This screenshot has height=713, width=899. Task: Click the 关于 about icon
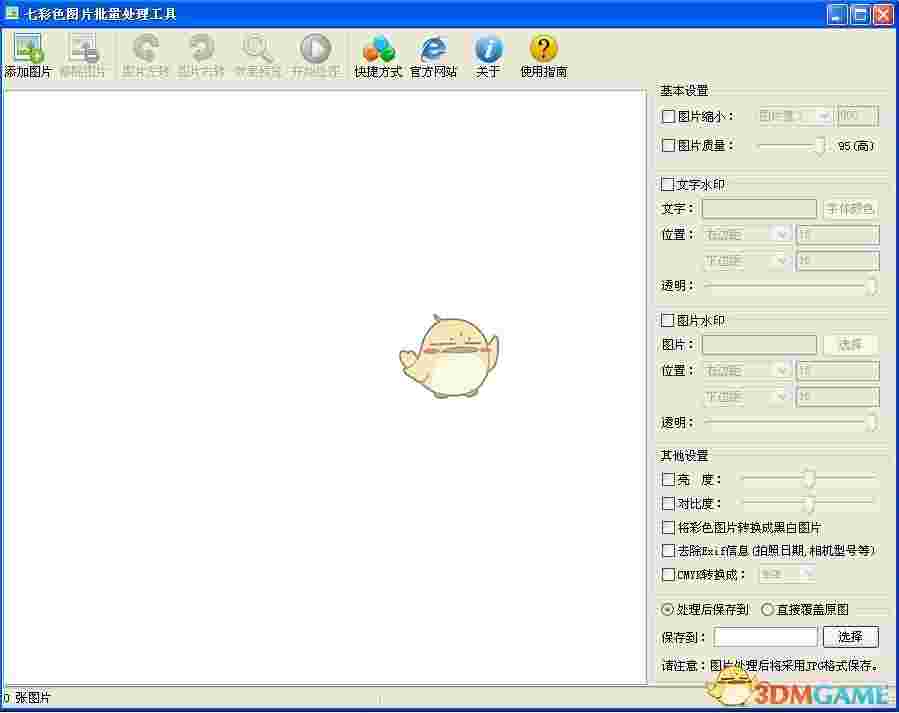tap(487, 52)
